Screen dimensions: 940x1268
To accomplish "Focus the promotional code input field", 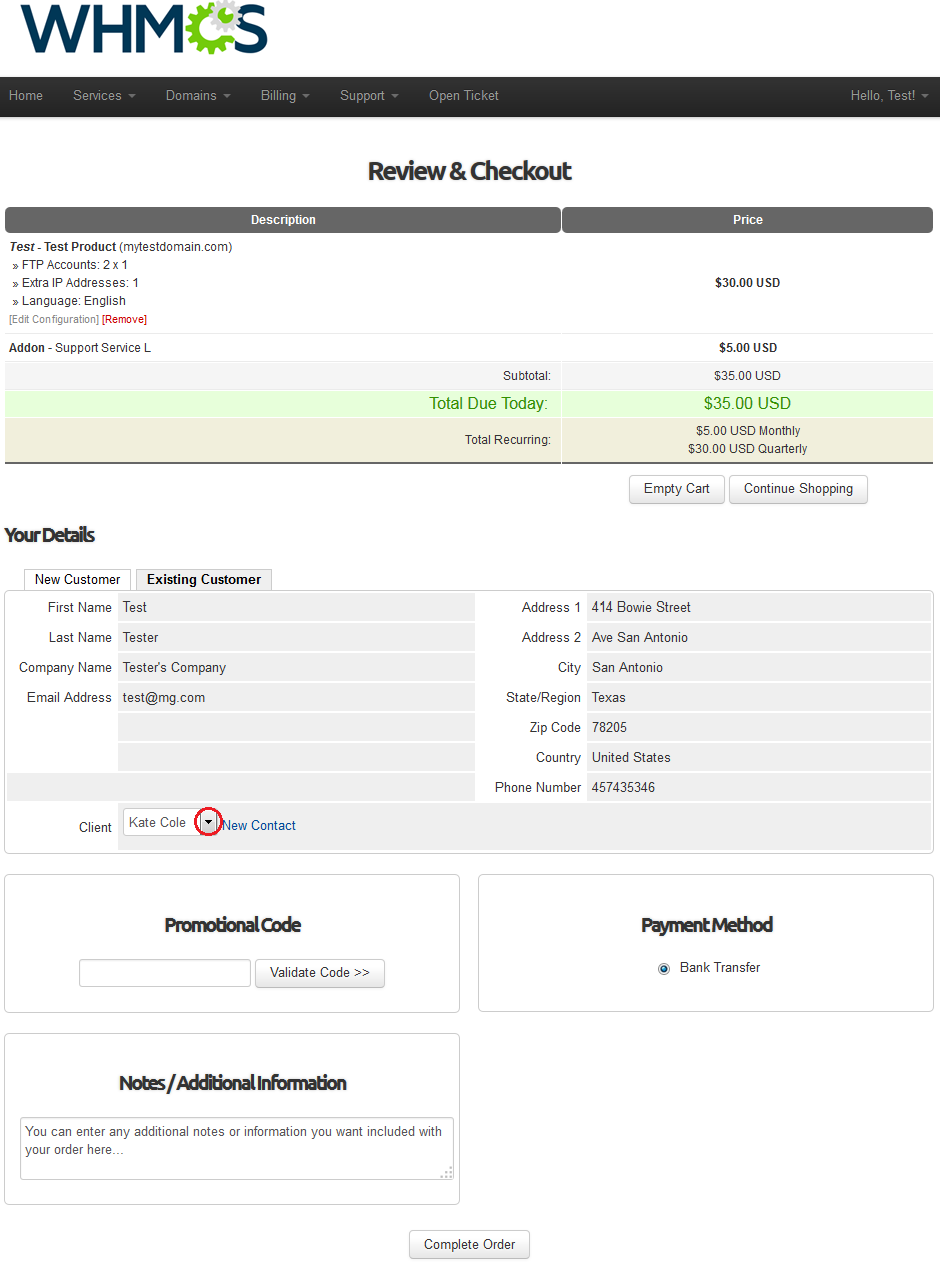I will click(165, 973).
